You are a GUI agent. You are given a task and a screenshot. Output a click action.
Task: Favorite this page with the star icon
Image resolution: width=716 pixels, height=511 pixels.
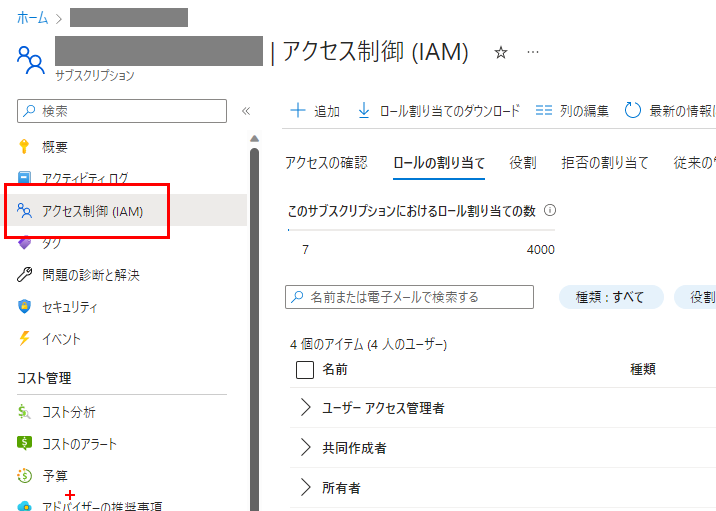(500, 53)
